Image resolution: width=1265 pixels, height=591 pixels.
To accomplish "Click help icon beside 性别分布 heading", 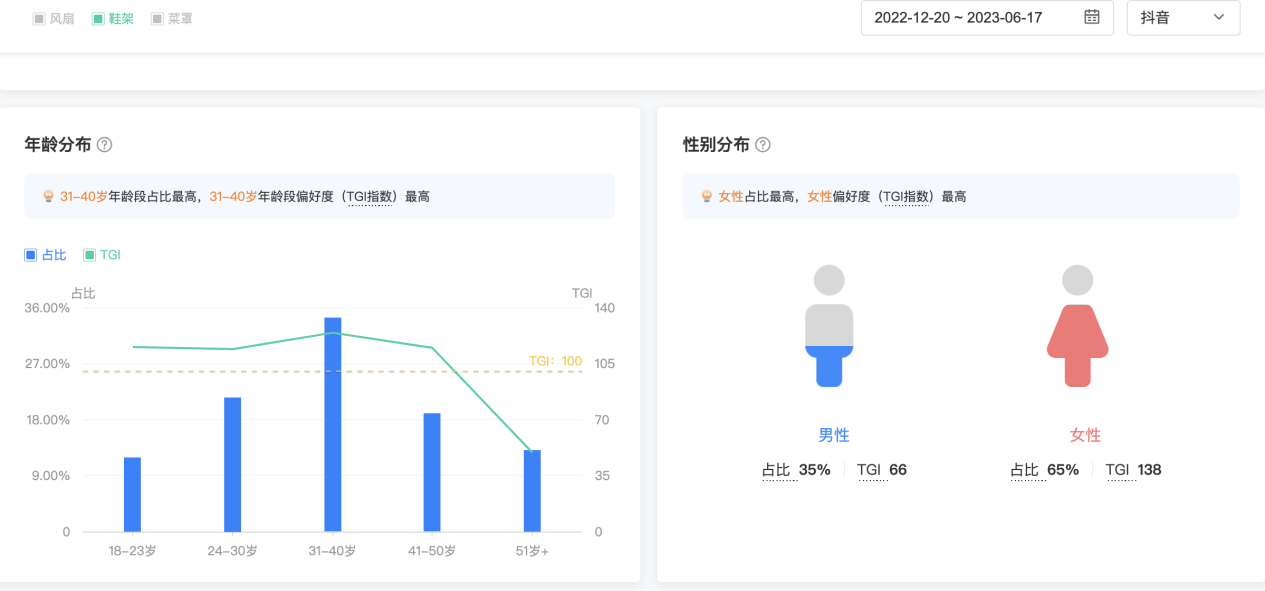I will click(763, 145).
